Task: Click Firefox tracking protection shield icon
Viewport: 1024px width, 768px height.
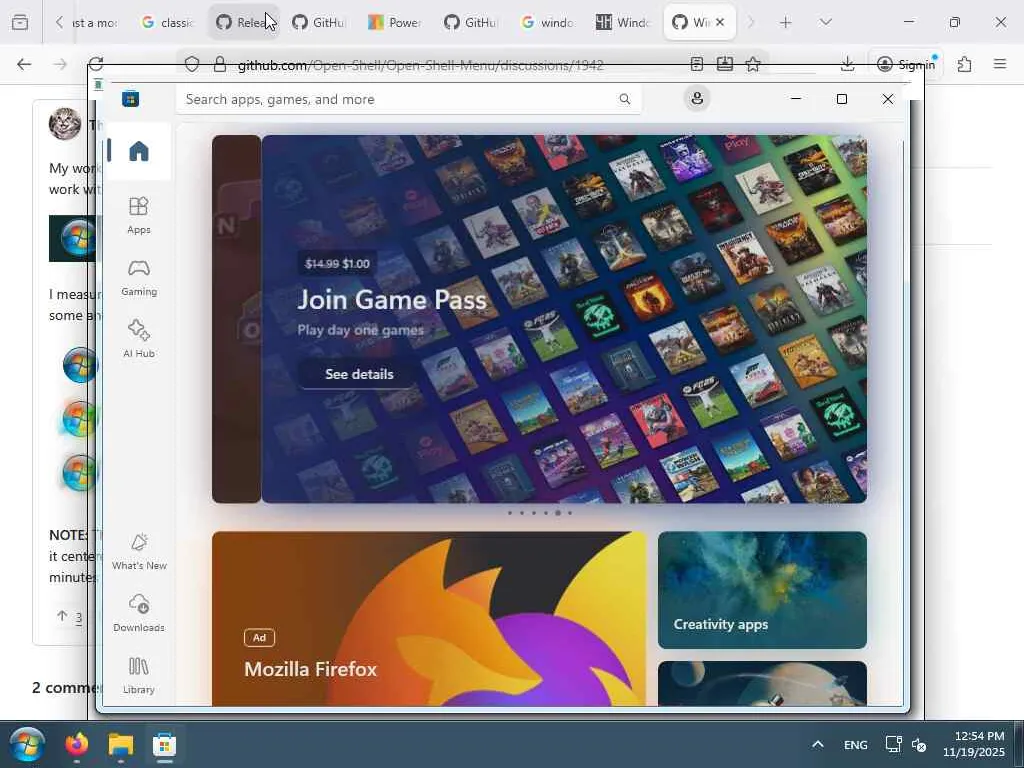Action: click(191, 64)
